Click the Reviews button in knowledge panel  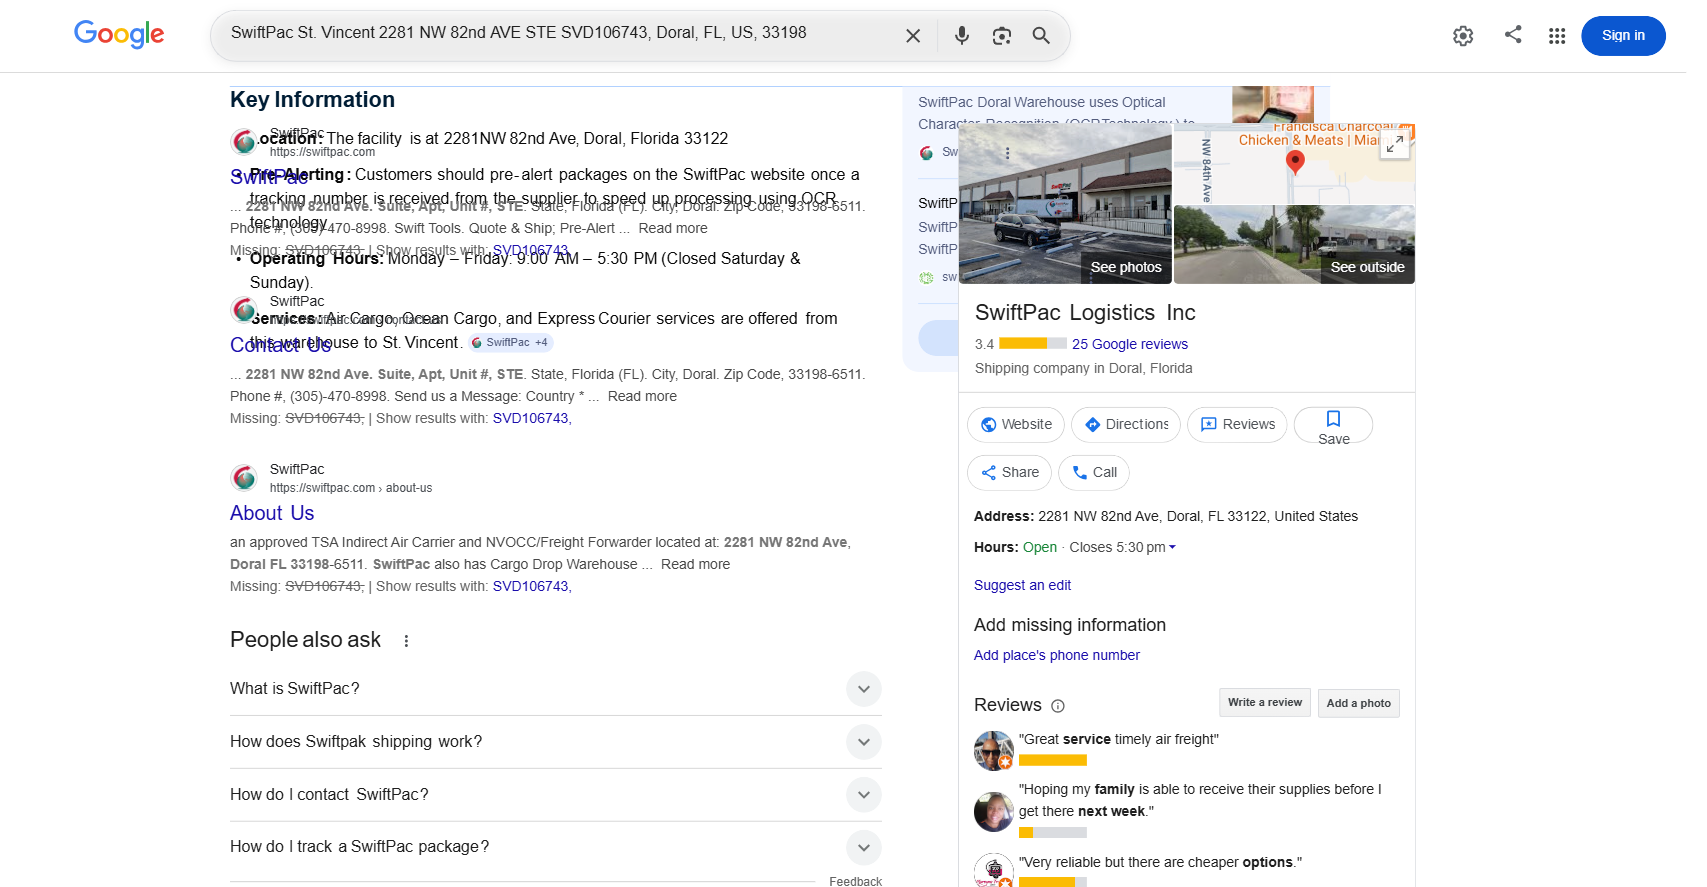coord(1237,424)
